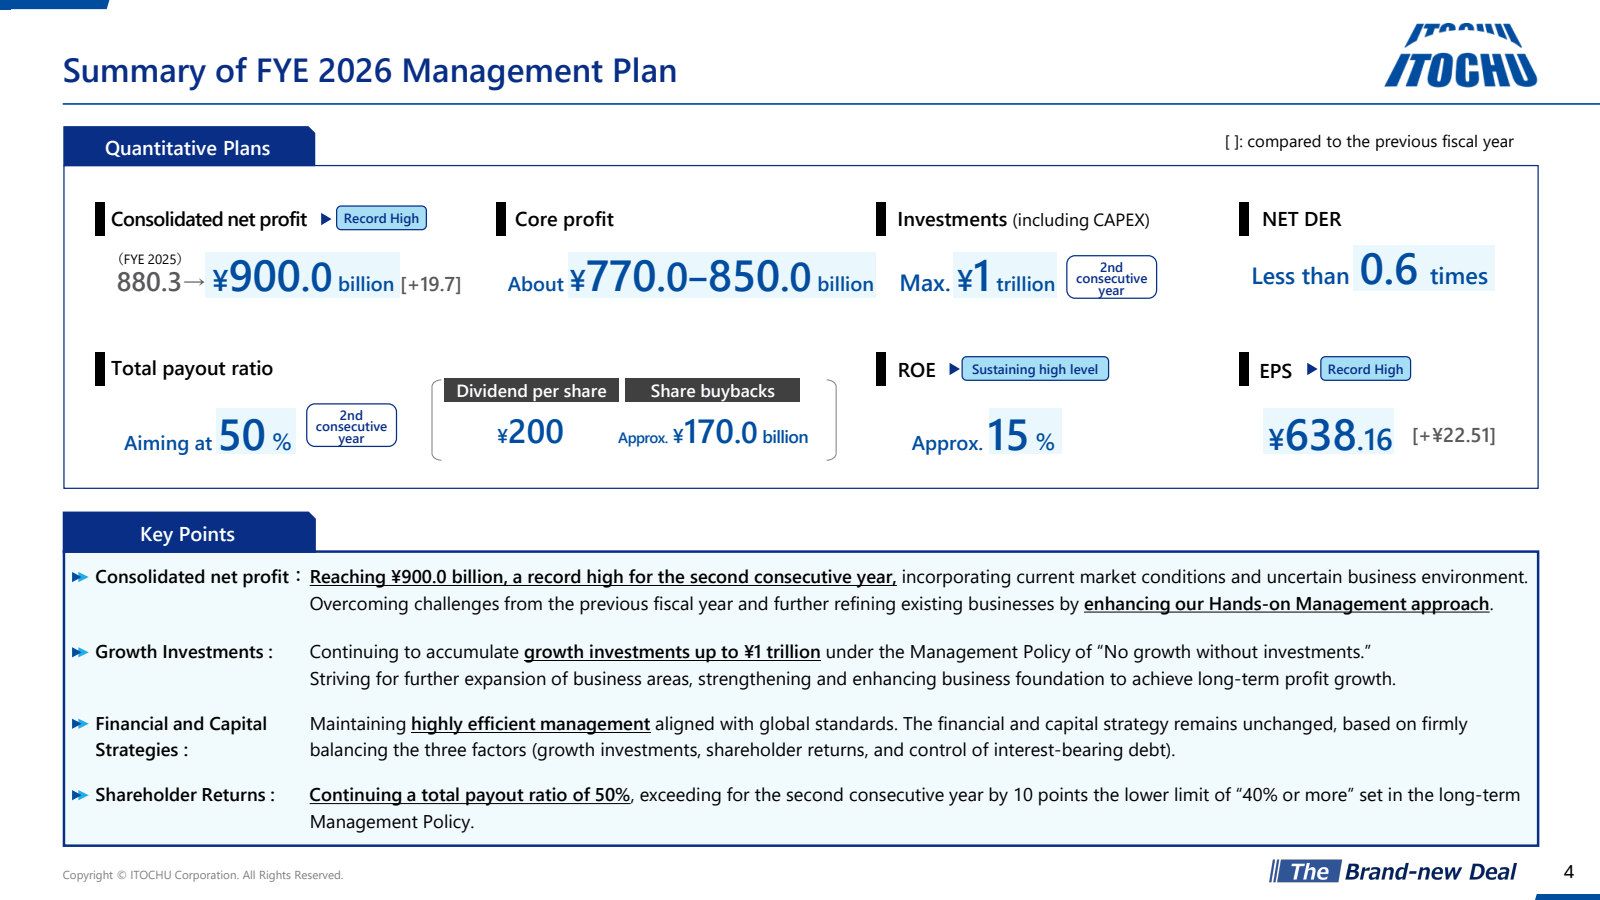The width and height of the screenshot is (1600, 900).
Task: Click the 'Max. ¥1 trillion' value
Action: (x=977, y=277)
